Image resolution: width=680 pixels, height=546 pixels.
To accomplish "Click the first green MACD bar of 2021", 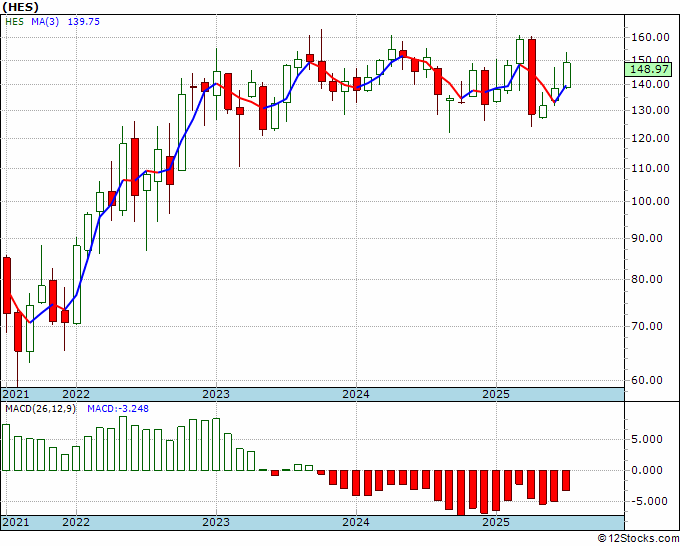I will click(x=6, y=448).
